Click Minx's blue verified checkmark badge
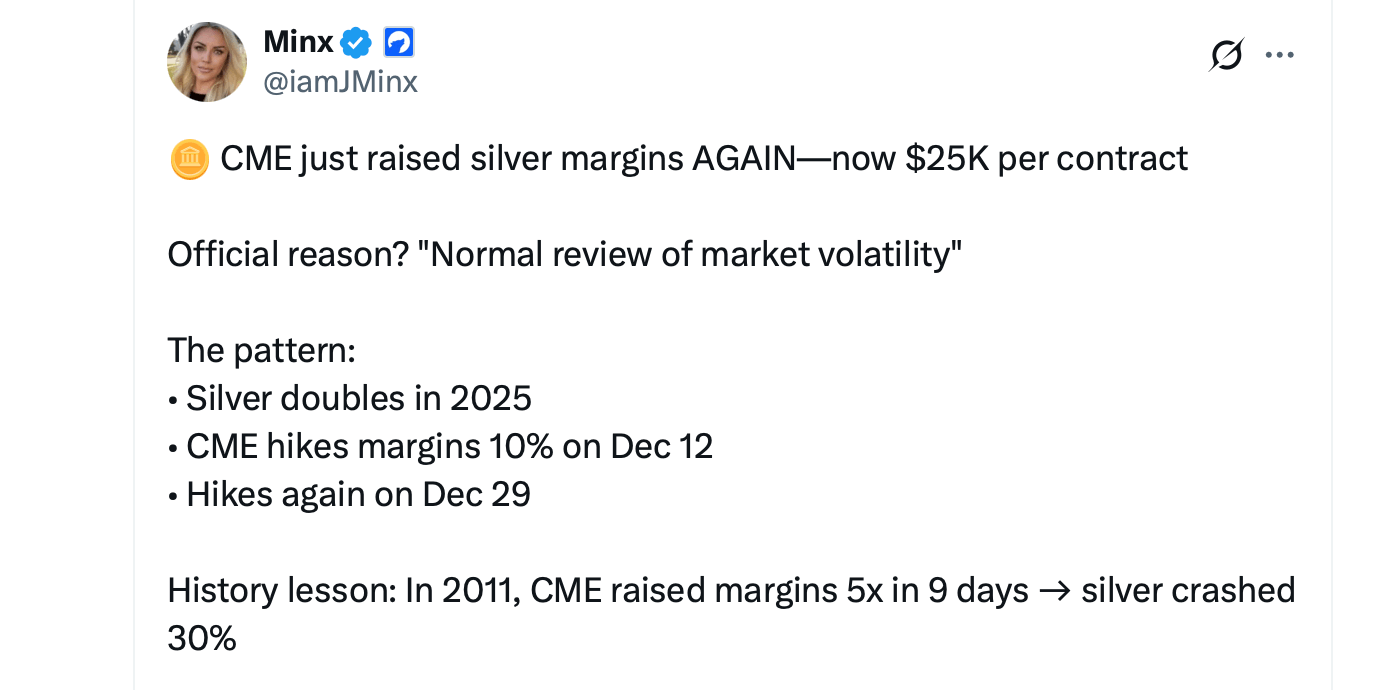1386x690 pixels. click(x=356, y=42)
